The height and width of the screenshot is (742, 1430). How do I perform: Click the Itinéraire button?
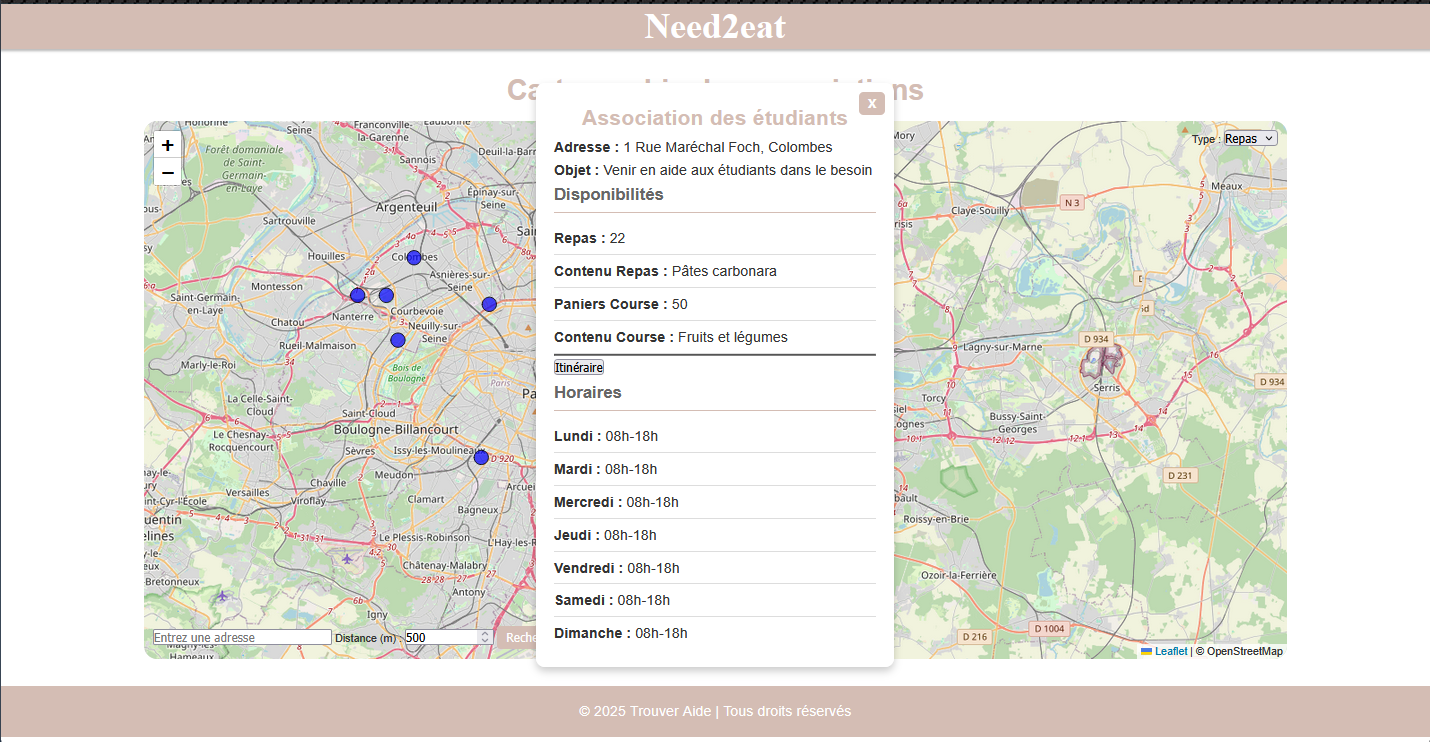[579, 368]
